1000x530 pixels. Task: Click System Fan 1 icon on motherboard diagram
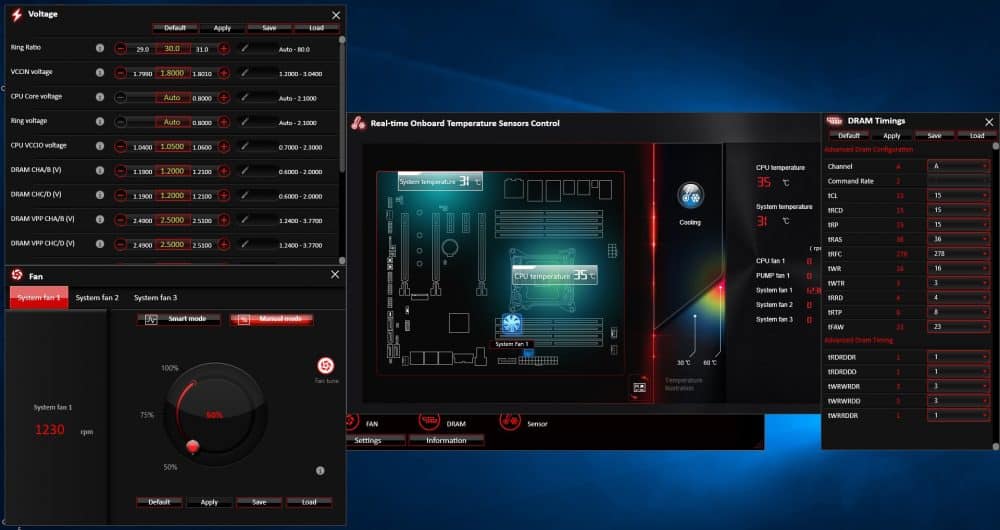511,324
